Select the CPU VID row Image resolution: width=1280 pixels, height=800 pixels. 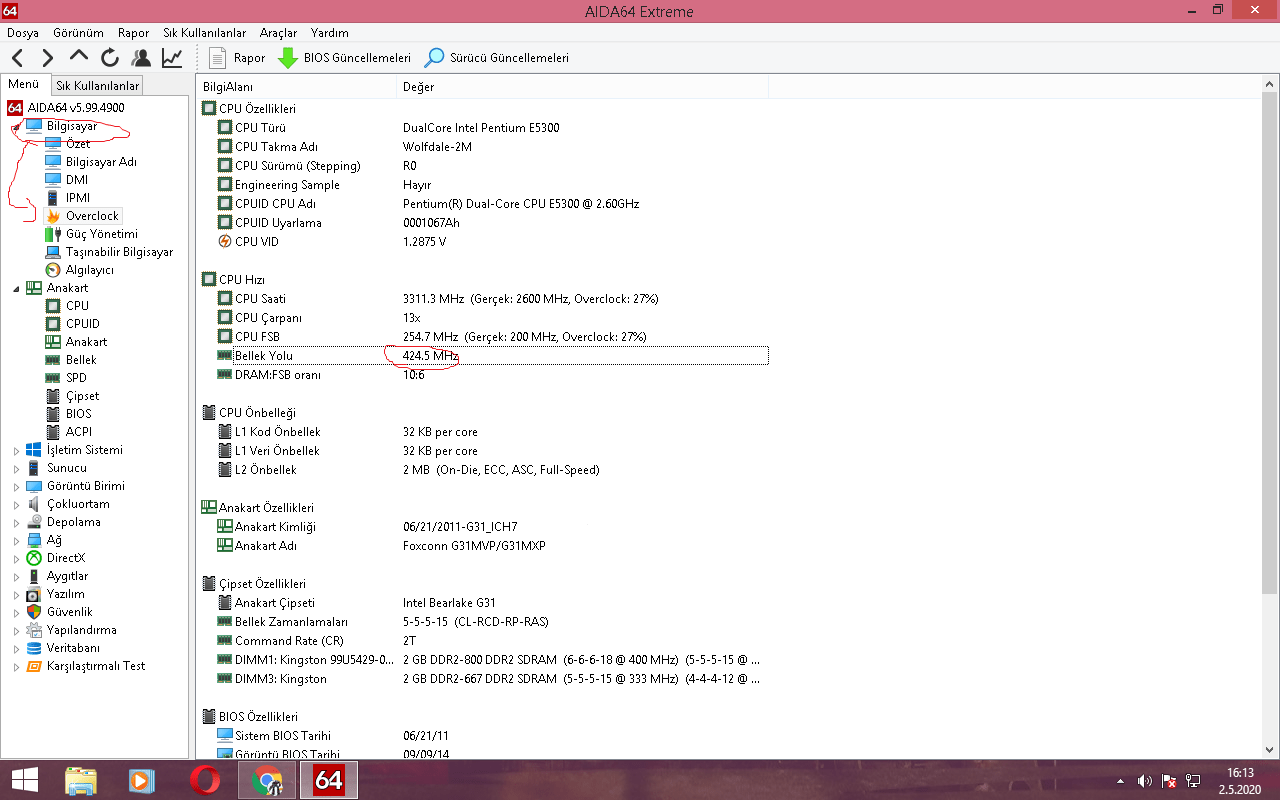click(492, 242)
